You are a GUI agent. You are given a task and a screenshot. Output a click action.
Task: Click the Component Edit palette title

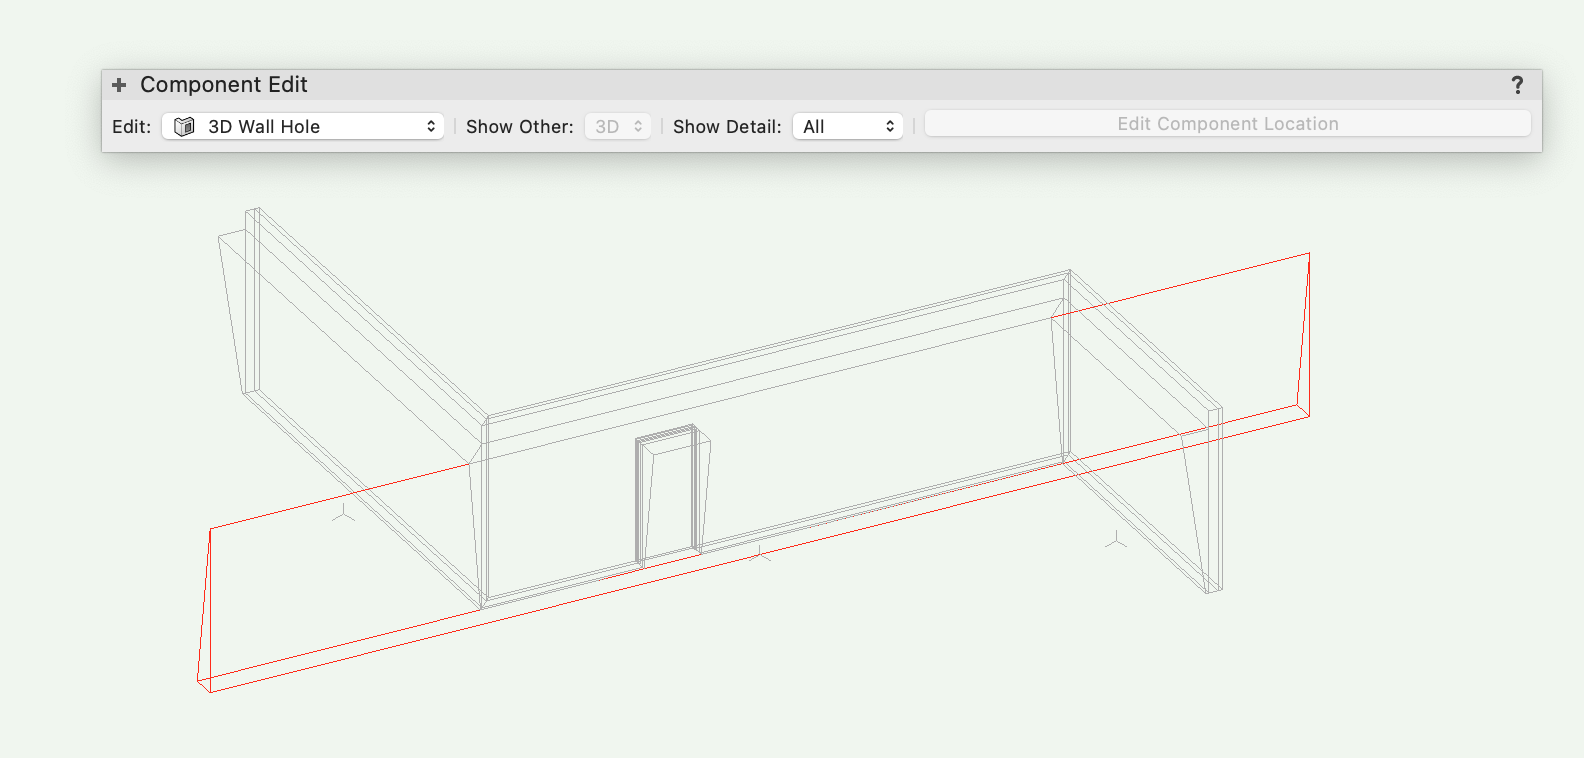tap(223, 85)
